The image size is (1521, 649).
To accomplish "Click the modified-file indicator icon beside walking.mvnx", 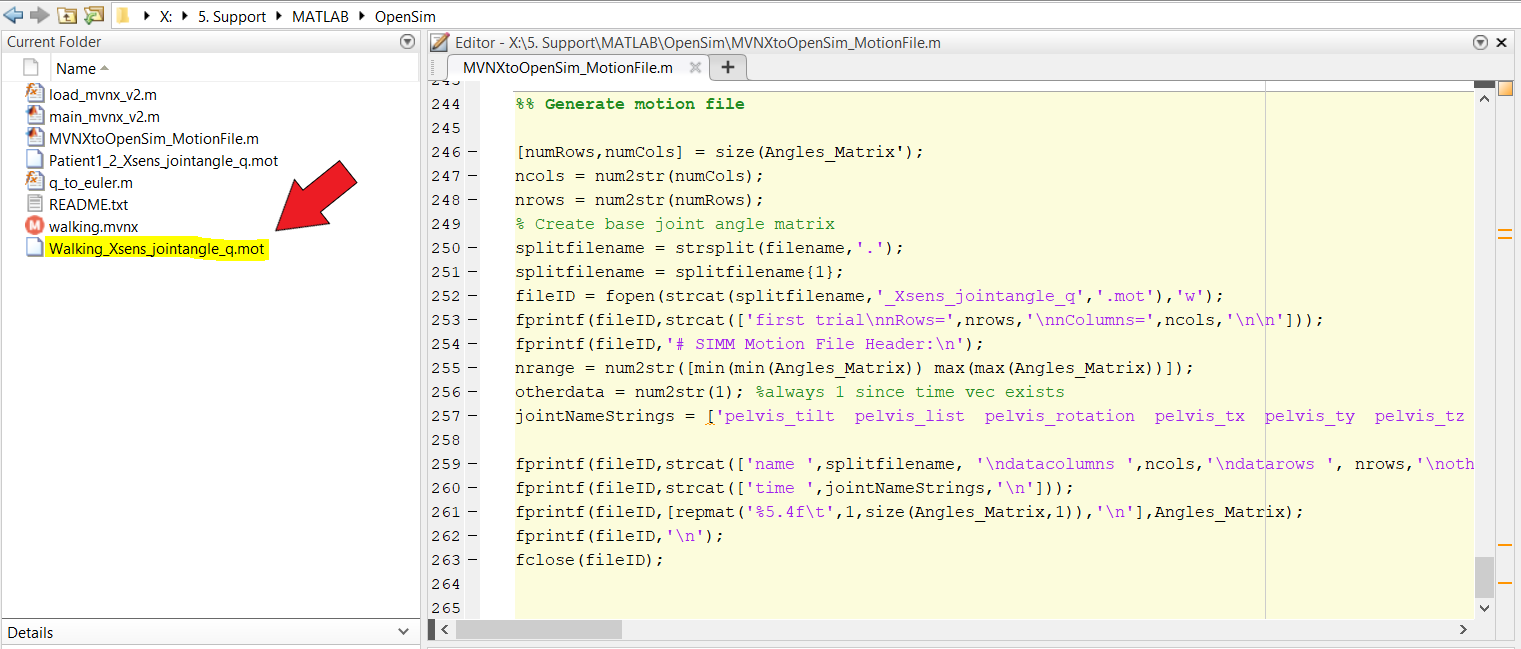I will 33,226.
